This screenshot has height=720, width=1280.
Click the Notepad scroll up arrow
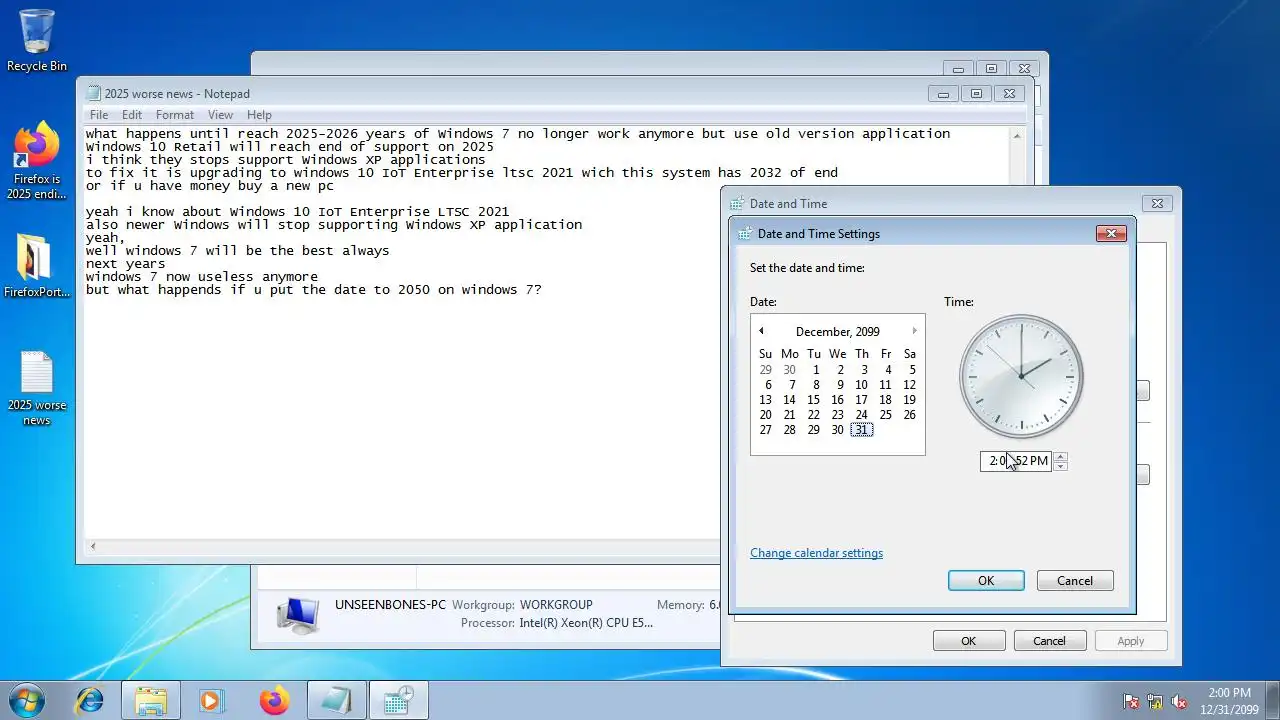pyautogui.click(x=1018, y=136)
